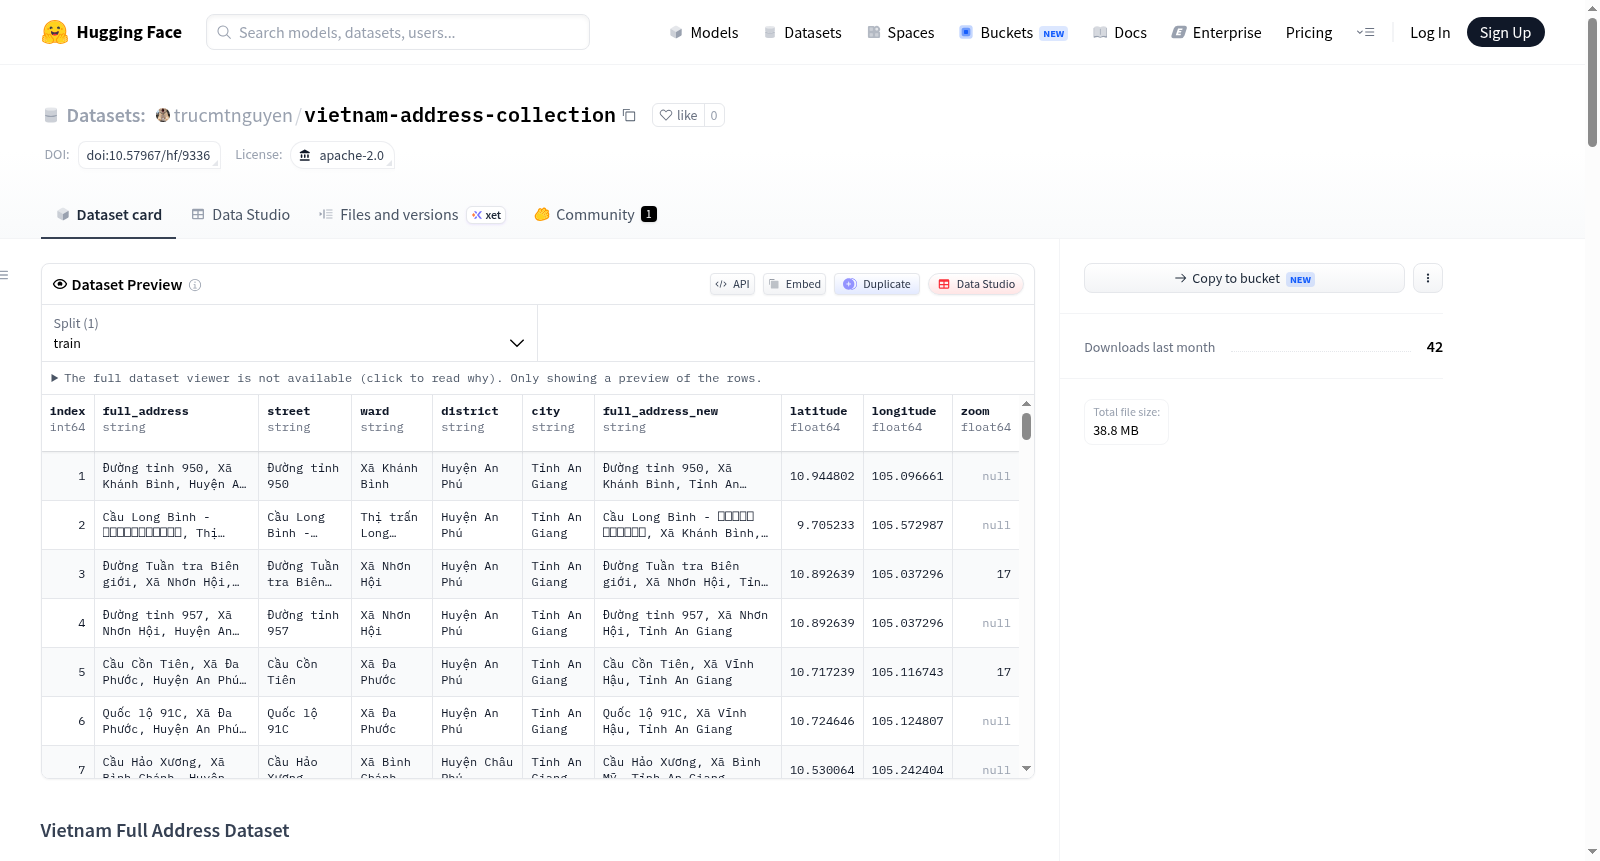Screen dimensions: 1600x861
Task: Click longitude cell 105.572987
Action: point(908,525)
